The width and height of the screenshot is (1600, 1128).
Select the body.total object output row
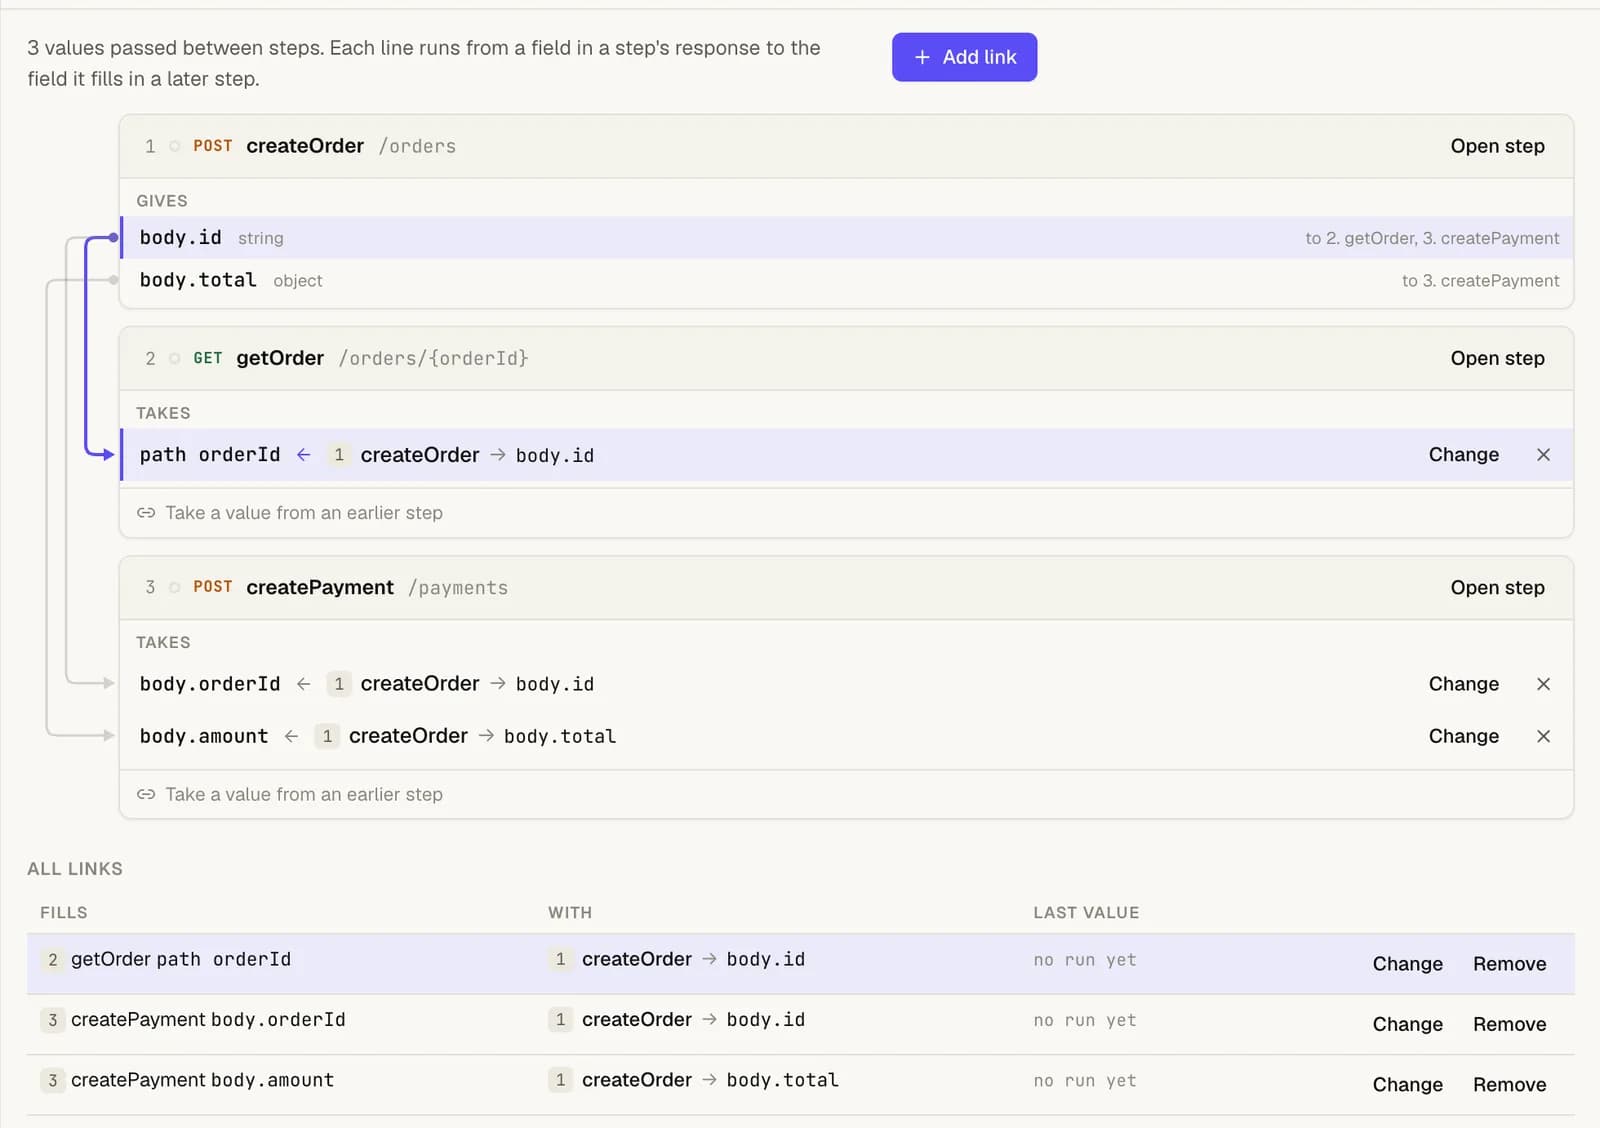pos(847,281)
